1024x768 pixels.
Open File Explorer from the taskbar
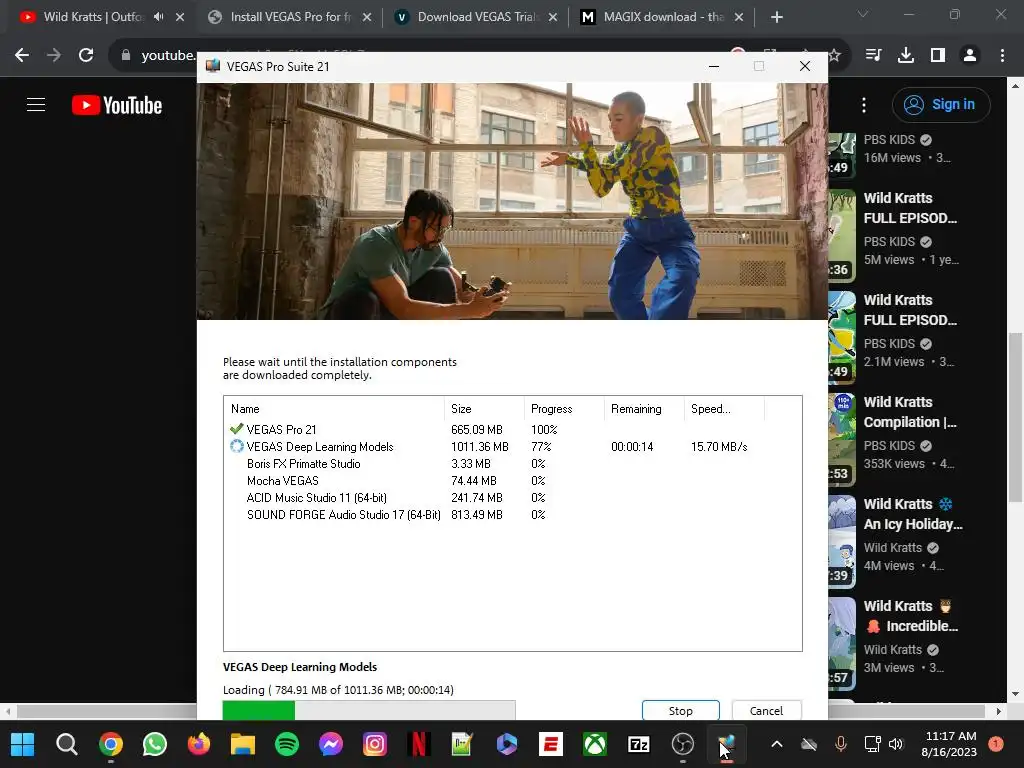click(x=242, y=744)
